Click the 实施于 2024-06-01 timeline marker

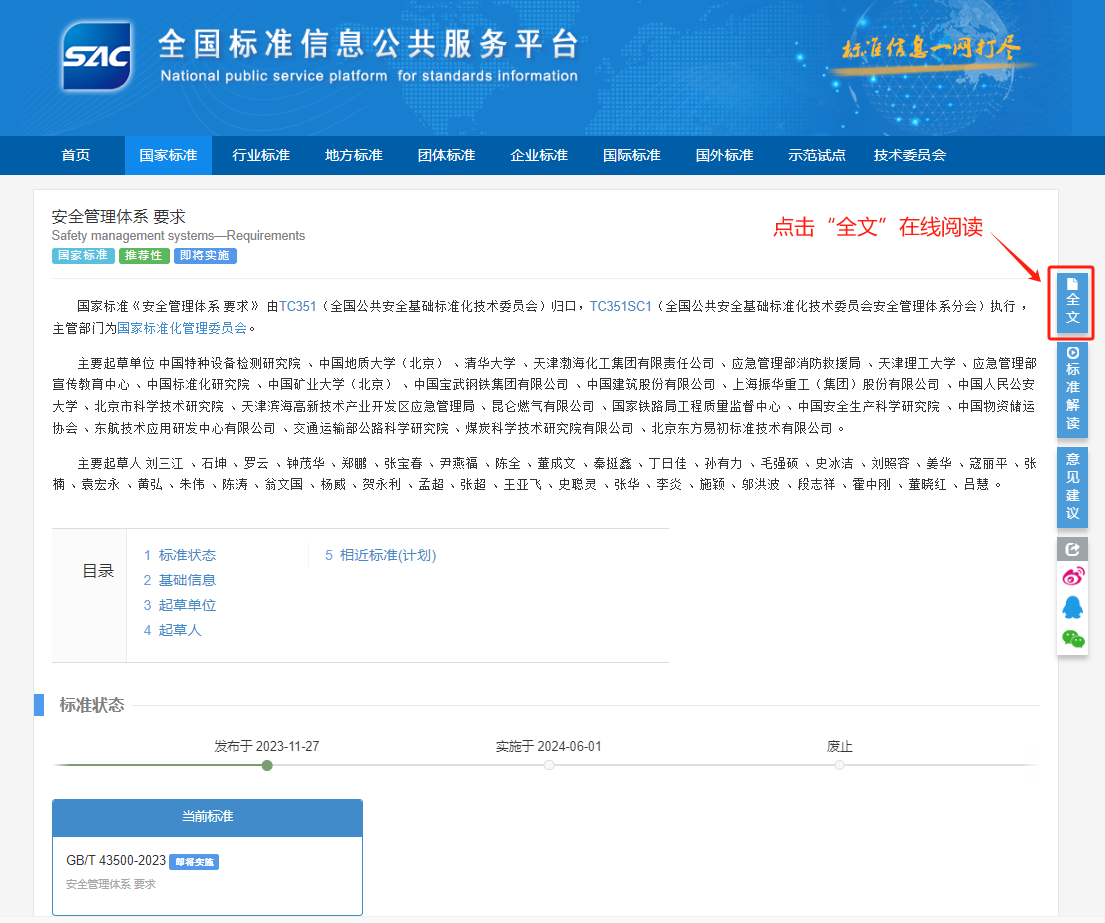pos(549,765)
